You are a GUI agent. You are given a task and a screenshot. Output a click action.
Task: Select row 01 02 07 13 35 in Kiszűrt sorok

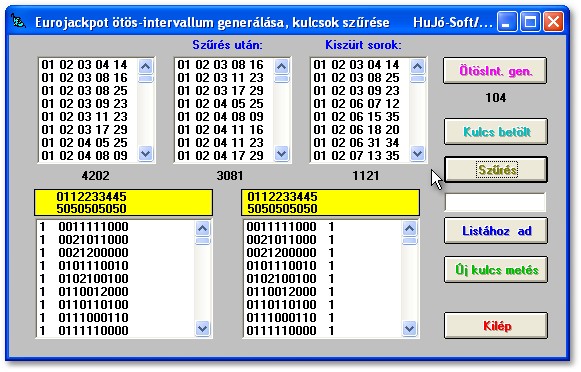click(x=359, y=156)
